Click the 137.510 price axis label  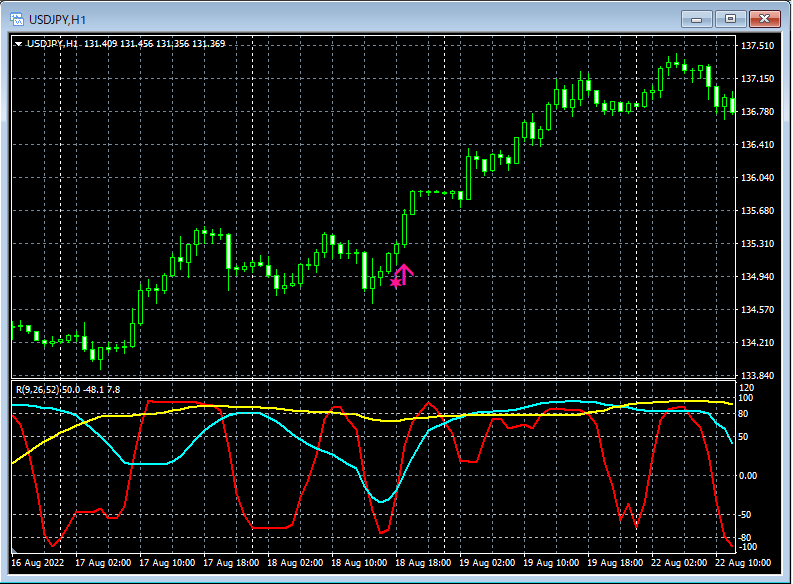[x=758, y=46]
